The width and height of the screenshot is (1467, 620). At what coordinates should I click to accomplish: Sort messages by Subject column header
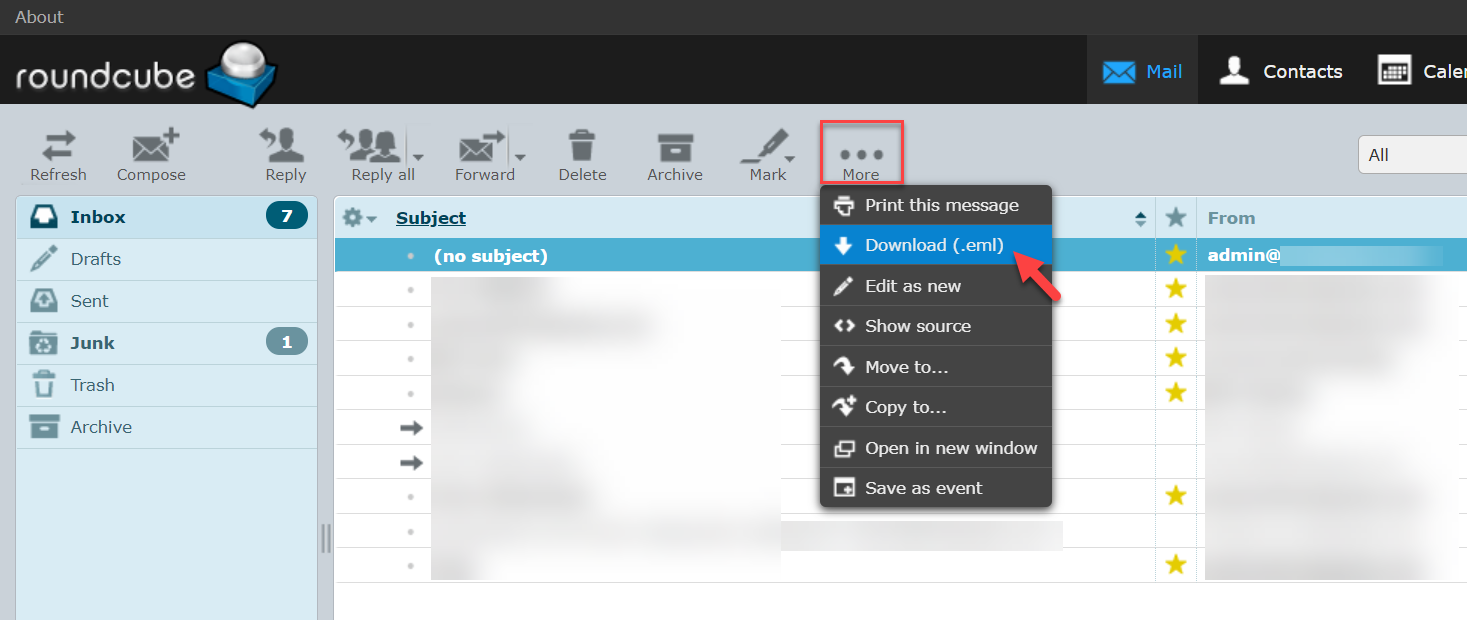[x=431, y=218]
